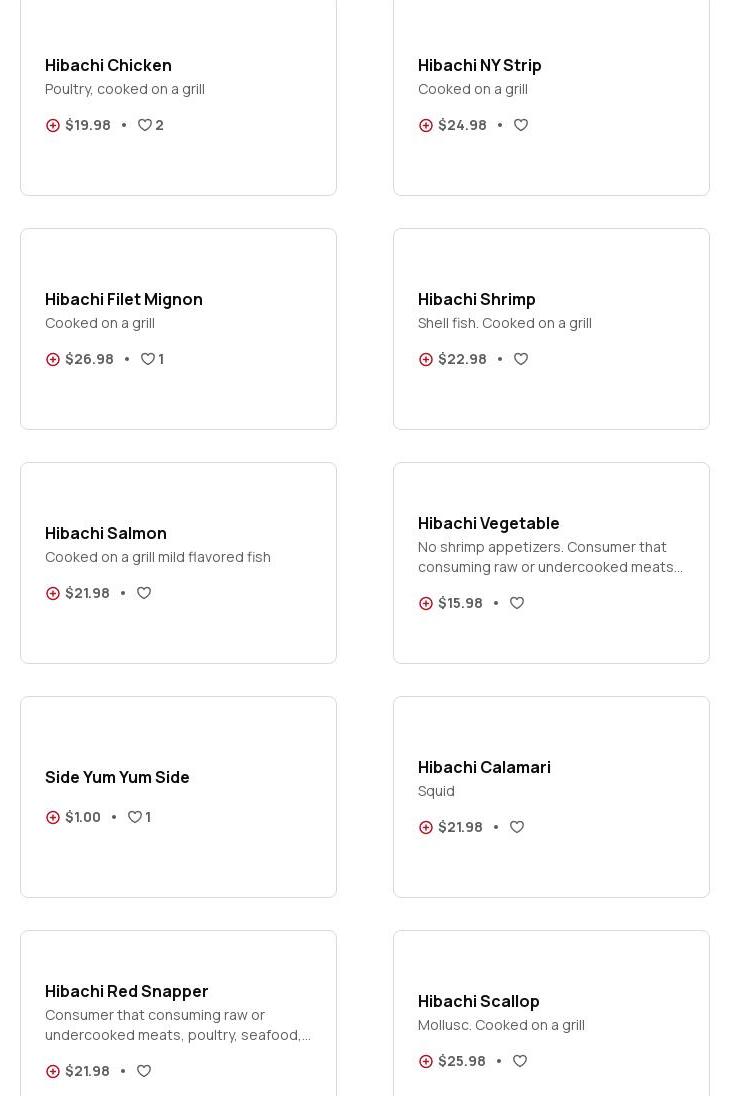Screen dimensions: 750x1096
Task: Add Hibachi NY Strip using plus icon
Action: (426, 125)
